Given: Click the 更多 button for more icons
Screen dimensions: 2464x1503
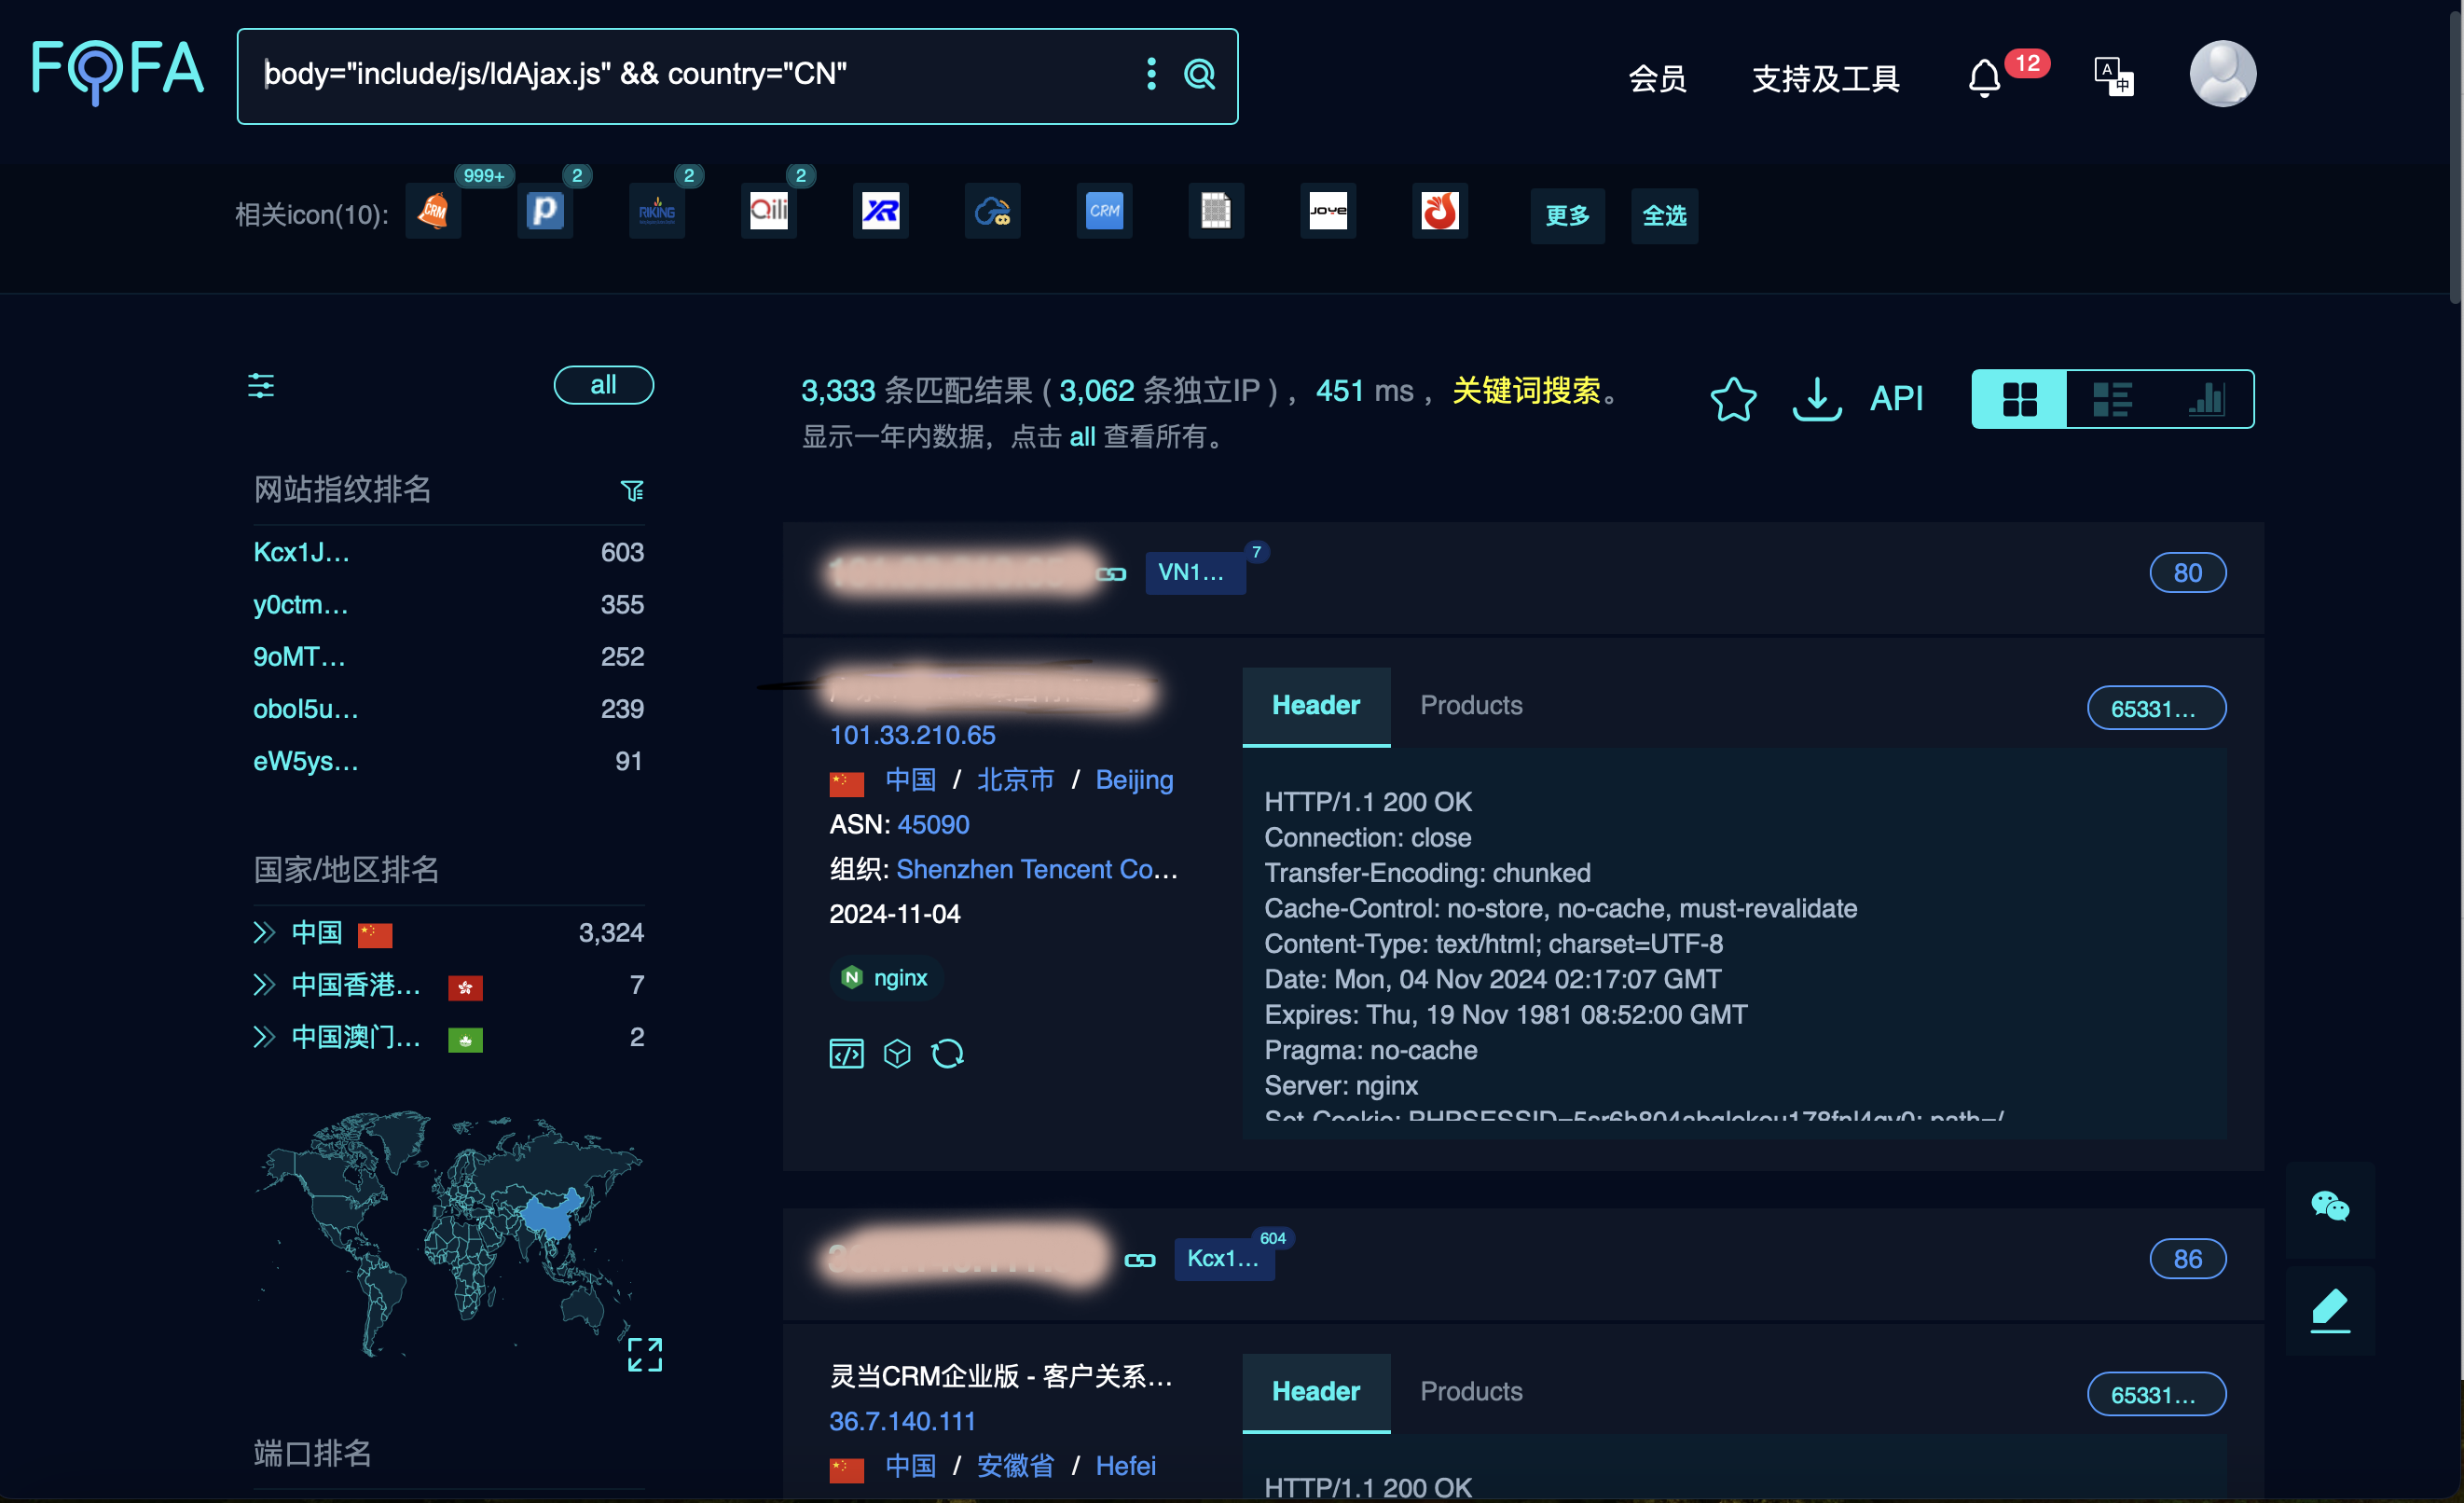Looking at the screenshot, I should point(1567,215).
